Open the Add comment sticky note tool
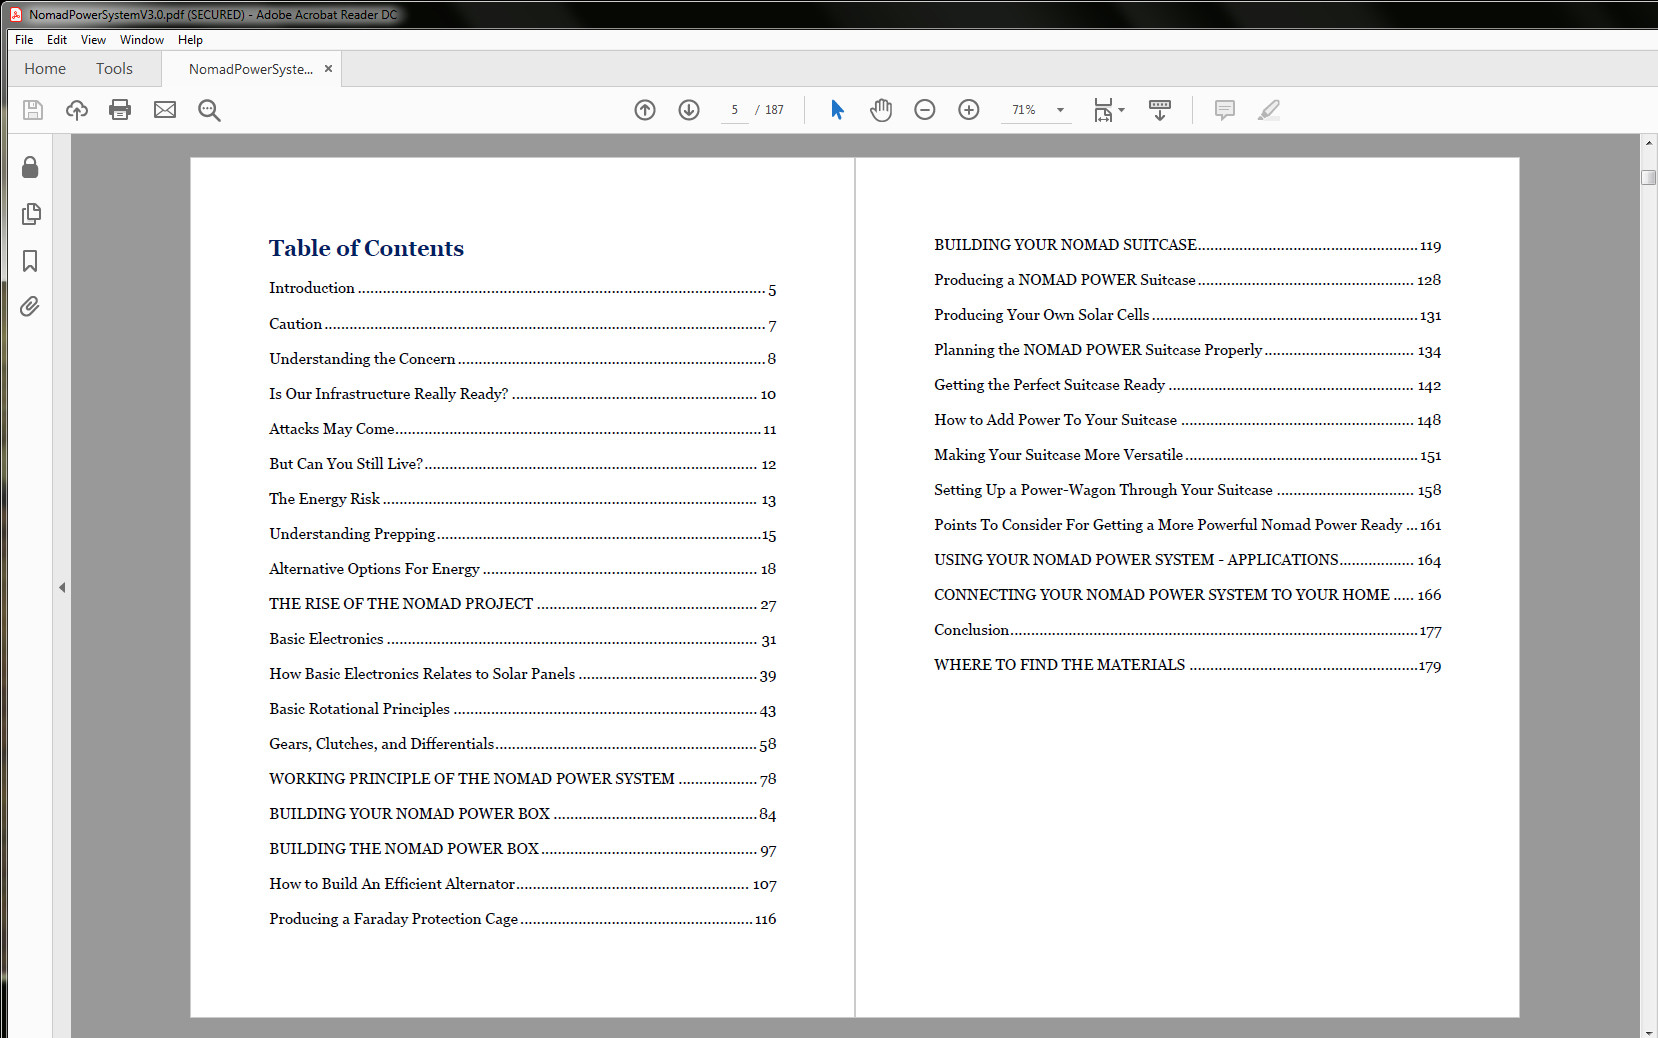 tap(1224, 110)
